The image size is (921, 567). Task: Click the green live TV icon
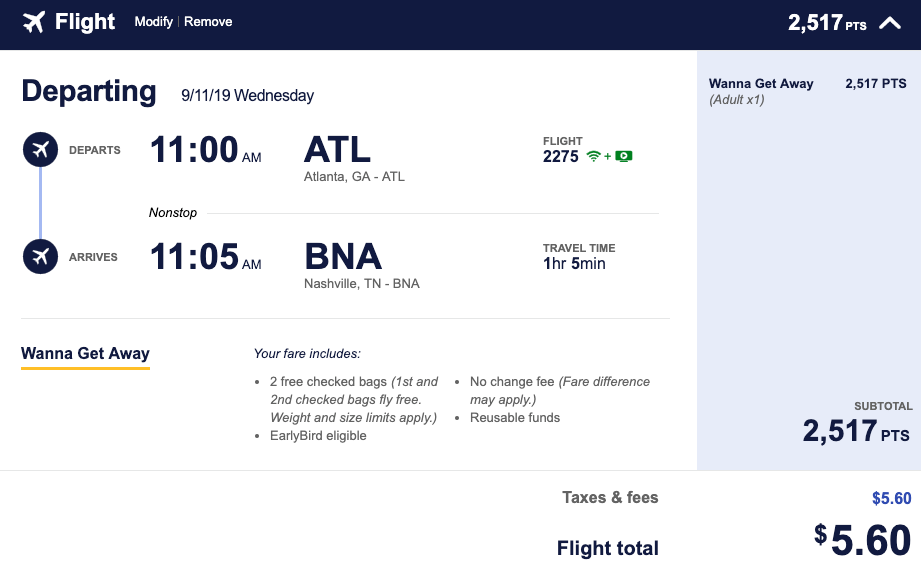[x=624, y=156]
